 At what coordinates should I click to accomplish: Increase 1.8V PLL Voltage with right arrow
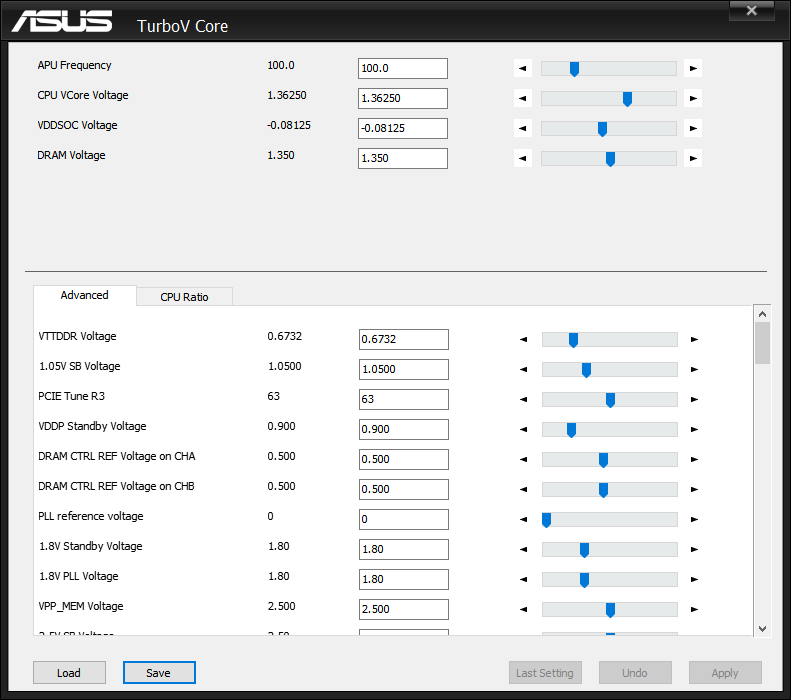(x=694, y=579)
